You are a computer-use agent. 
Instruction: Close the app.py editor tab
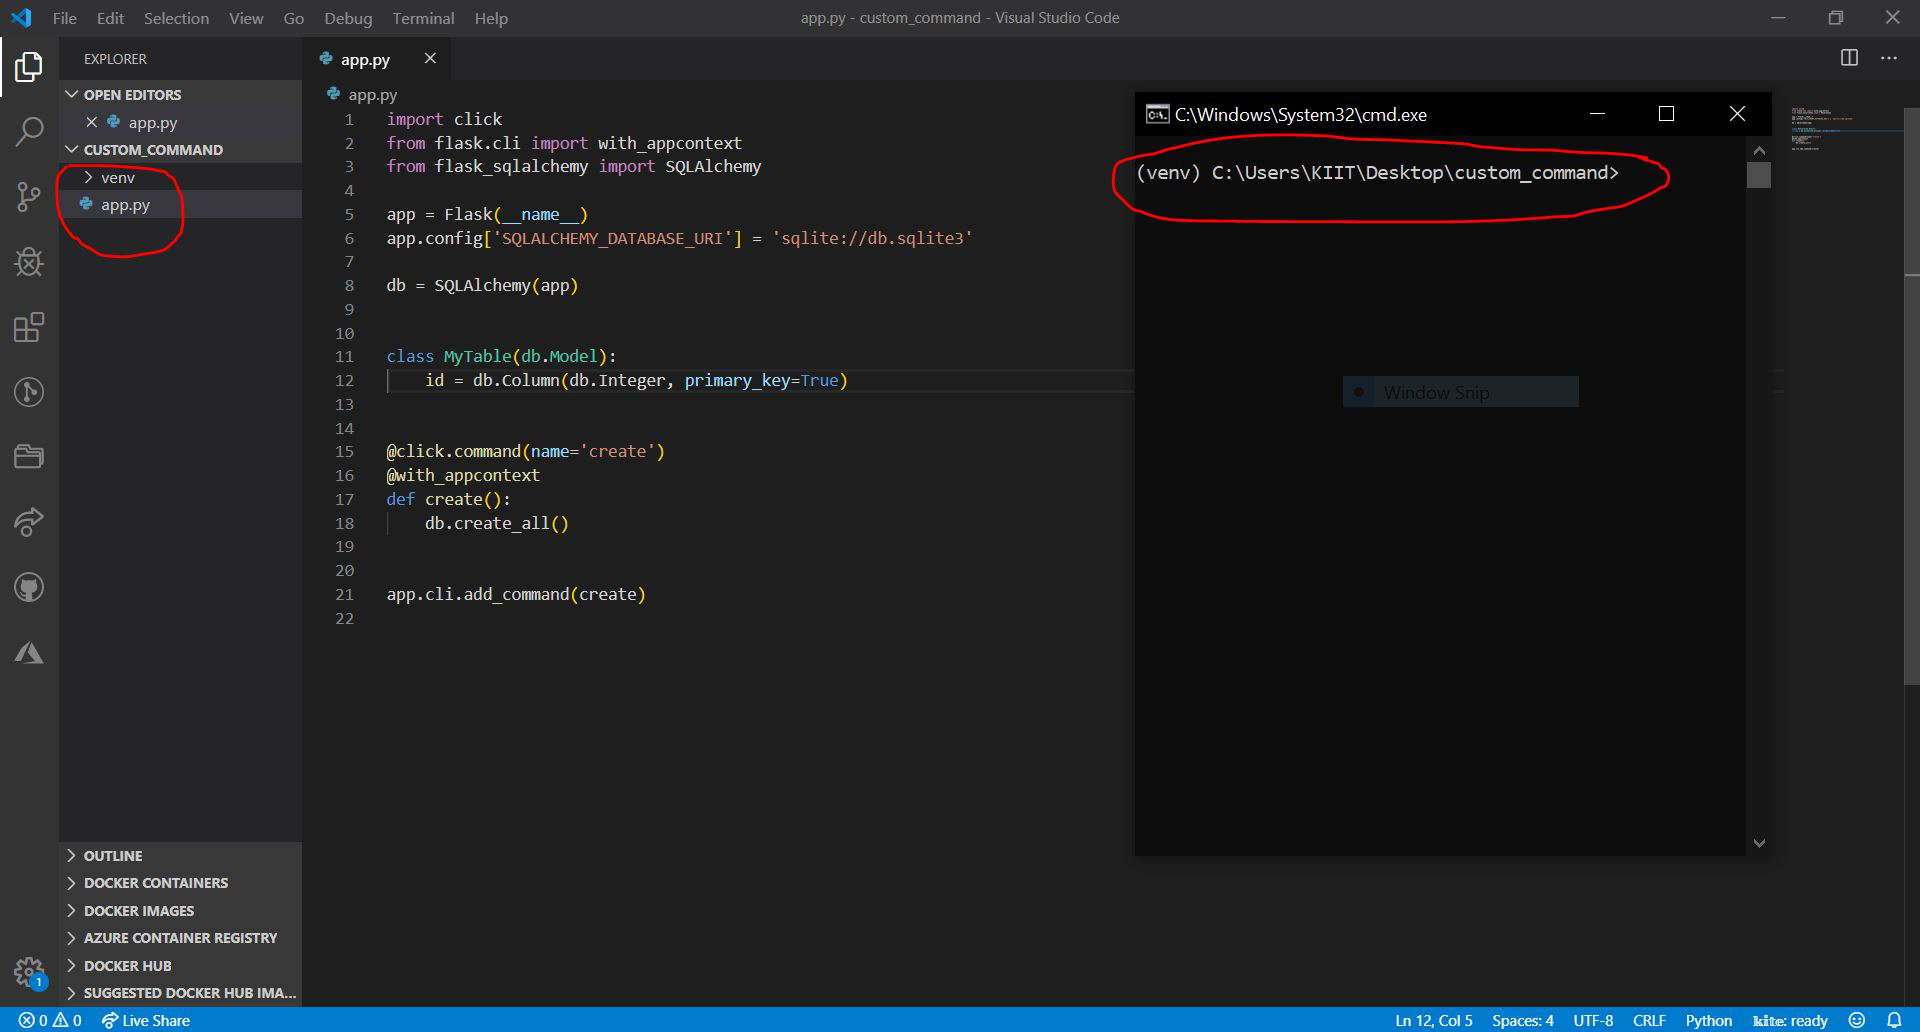(430, 58)
